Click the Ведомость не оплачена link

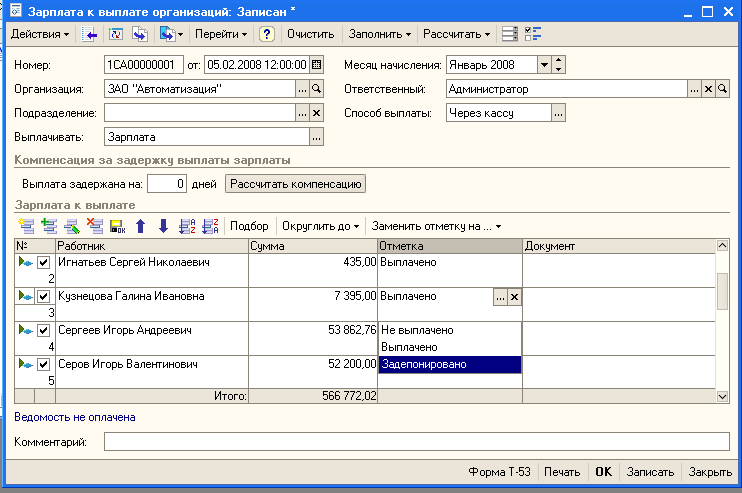[75, 417]
